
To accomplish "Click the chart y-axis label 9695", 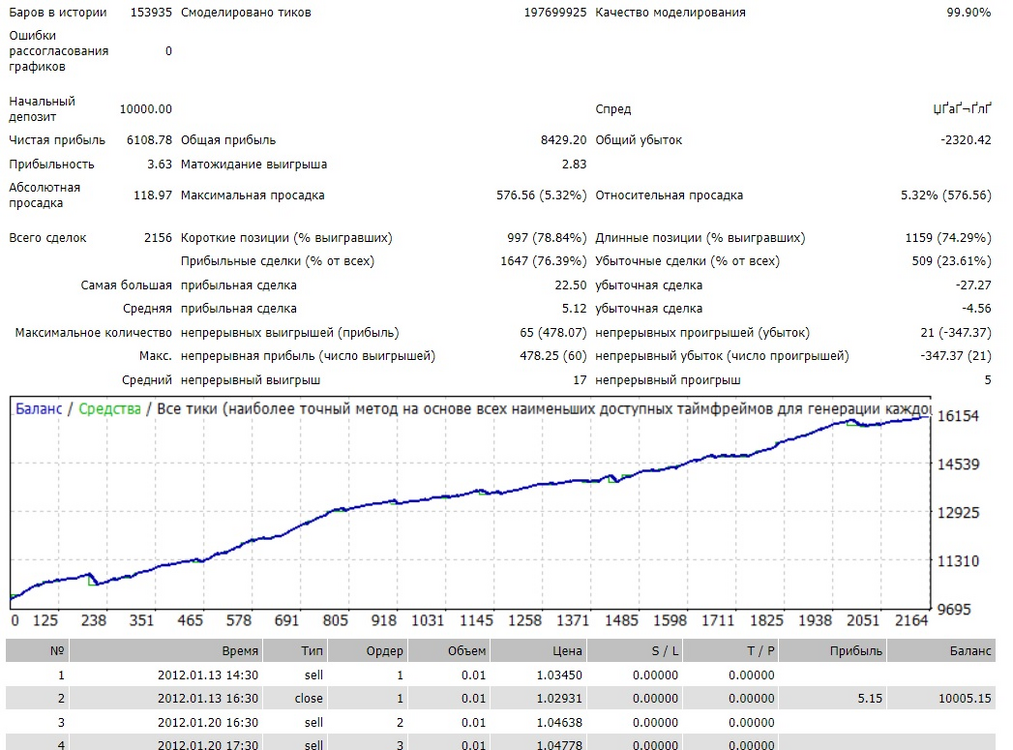I will (954, 610).
